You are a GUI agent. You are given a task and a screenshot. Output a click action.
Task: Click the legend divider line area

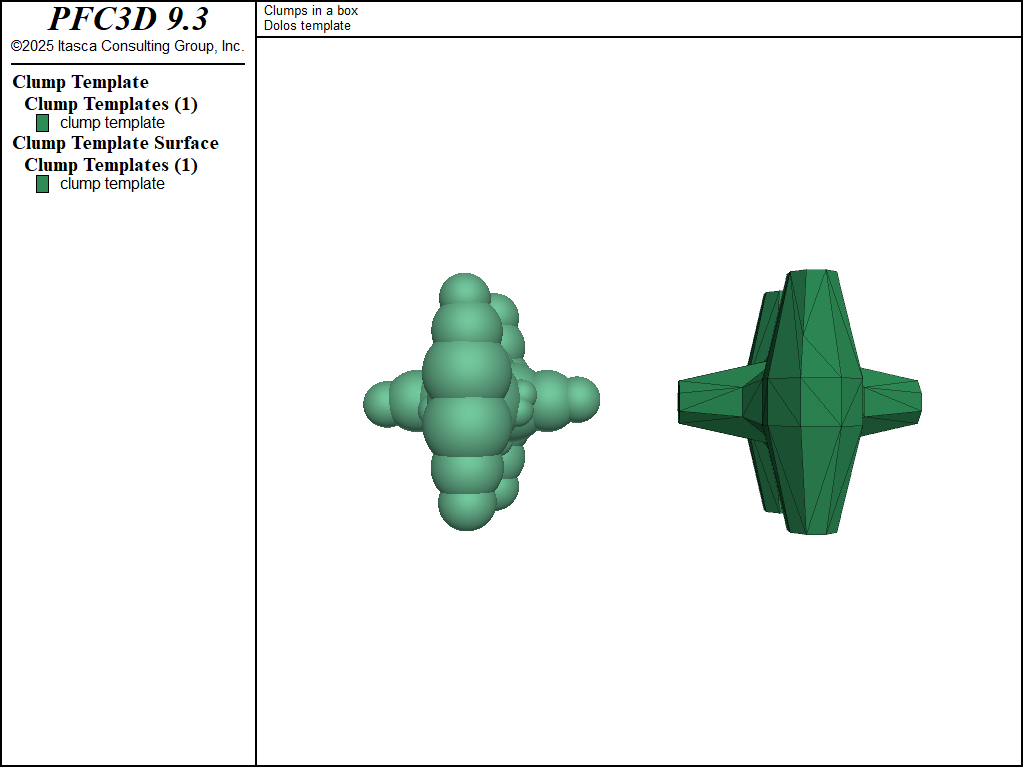pos(128,63)
